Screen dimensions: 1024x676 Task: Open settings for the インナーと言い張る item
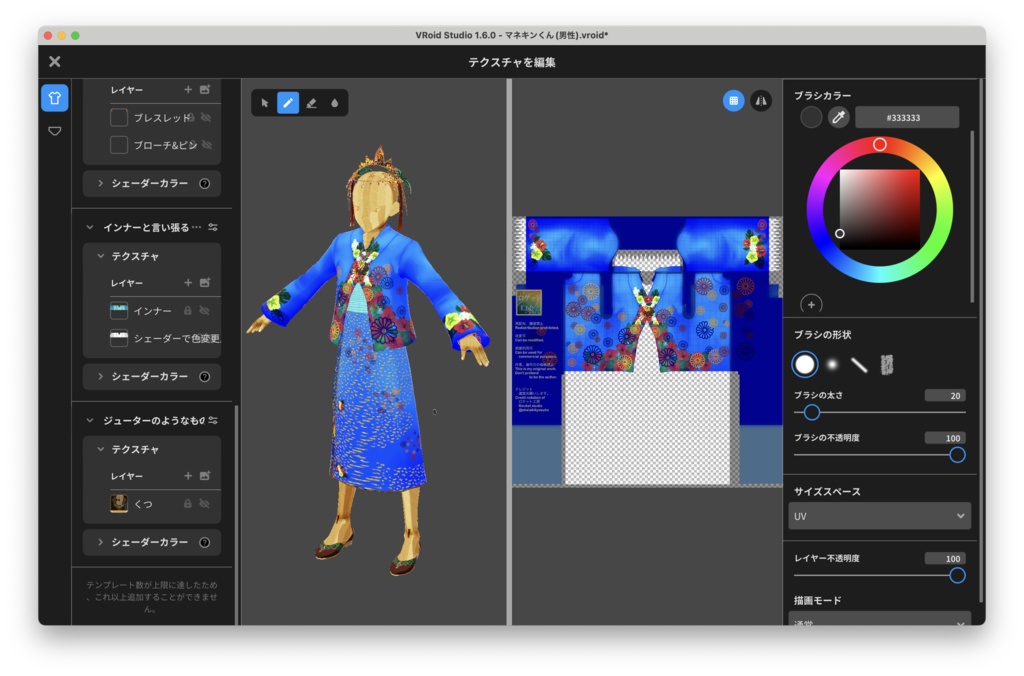(213, 227)
